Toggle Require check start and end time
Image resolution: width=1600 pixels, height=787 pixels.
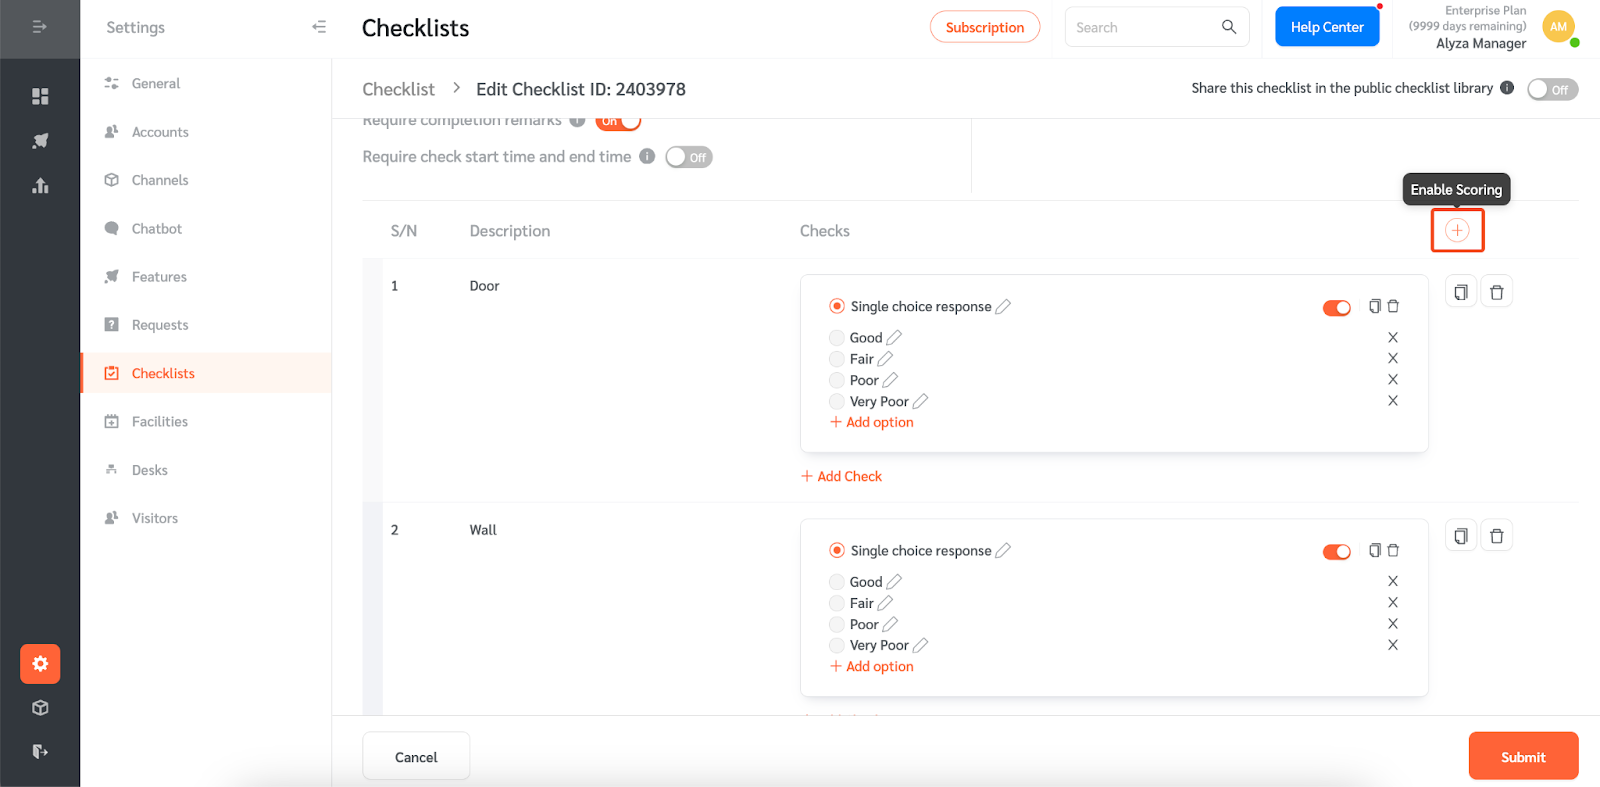(x=688, y=157)
